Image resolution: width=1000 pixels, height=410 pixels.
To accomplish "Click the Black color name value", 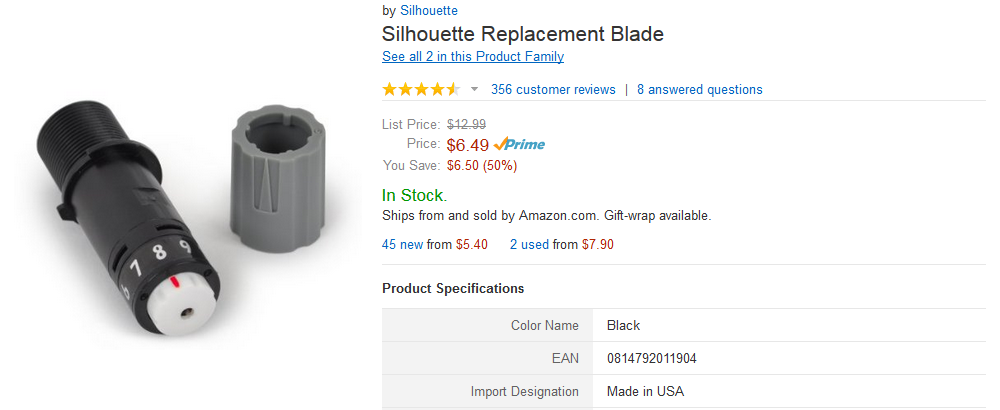I will pos(623,325).
